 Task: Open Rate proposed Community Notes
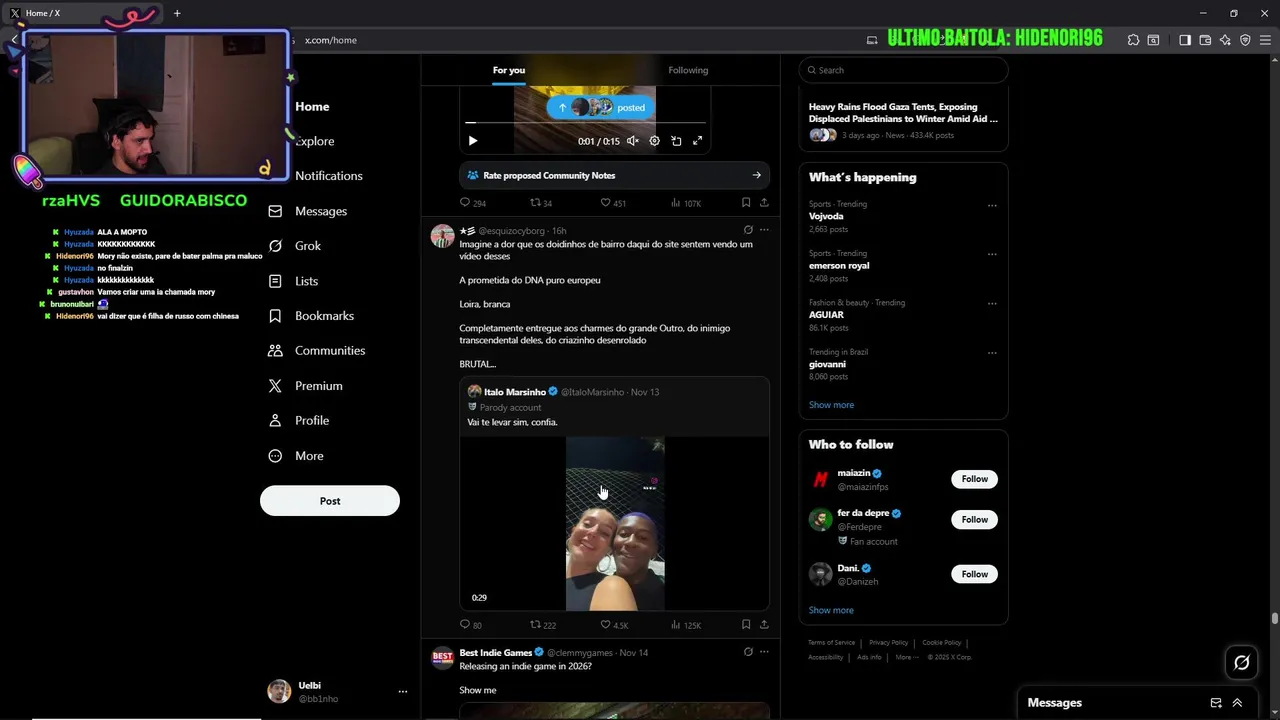614,175
